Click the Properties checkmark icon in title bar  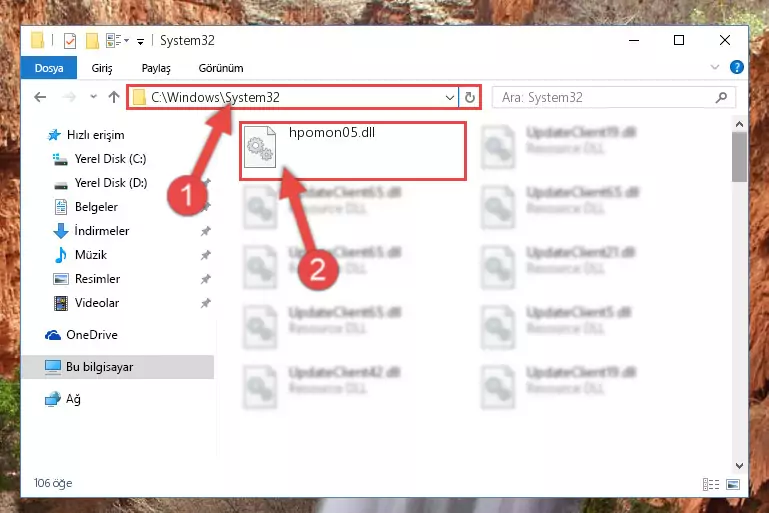[x=70, y=41]
